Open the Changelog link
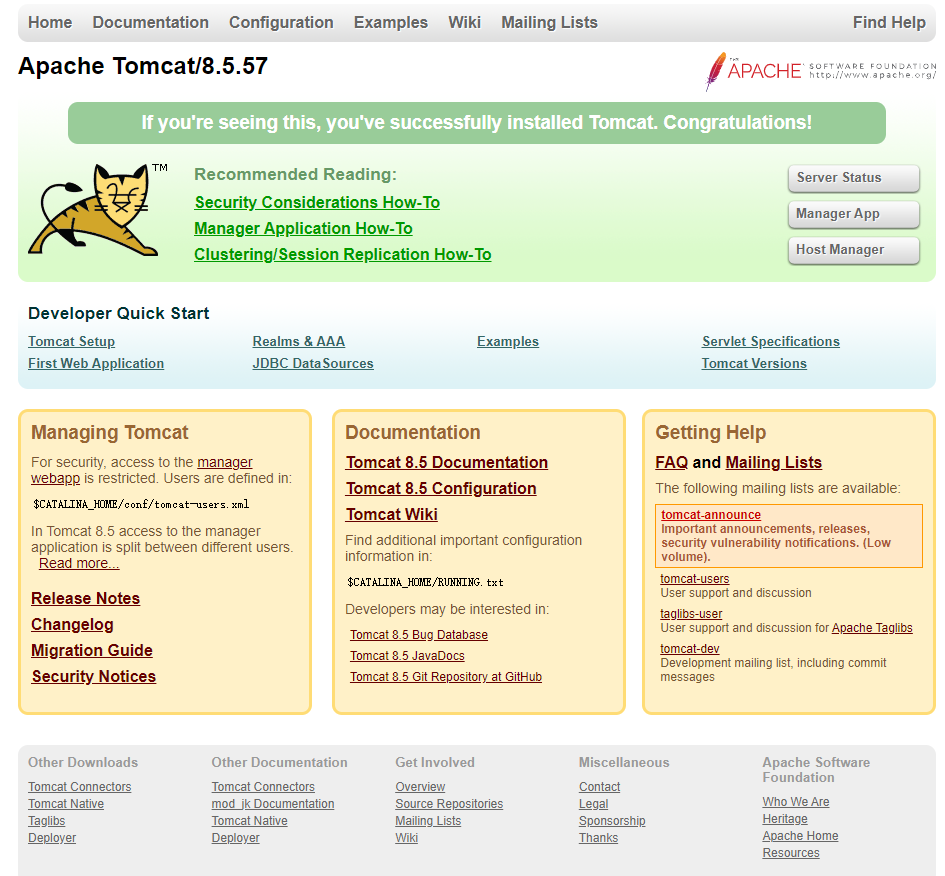This screenshot has width=945, height=876. click(x=72, y=624)
